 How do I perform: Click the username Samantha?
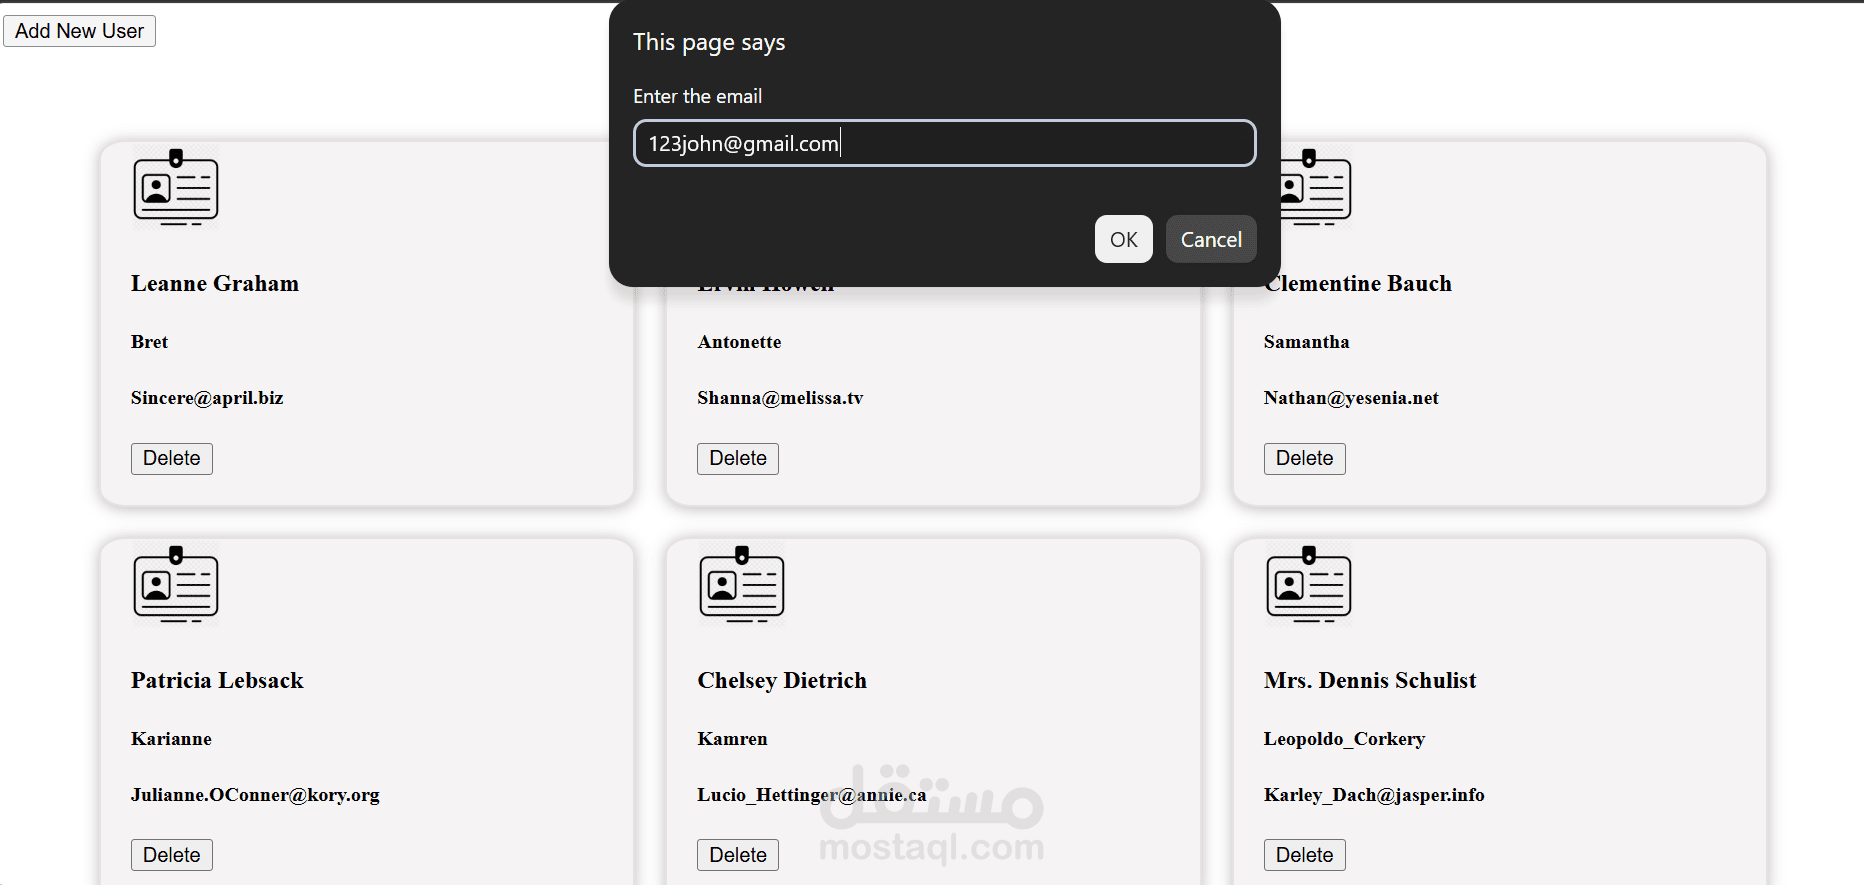1306,342
